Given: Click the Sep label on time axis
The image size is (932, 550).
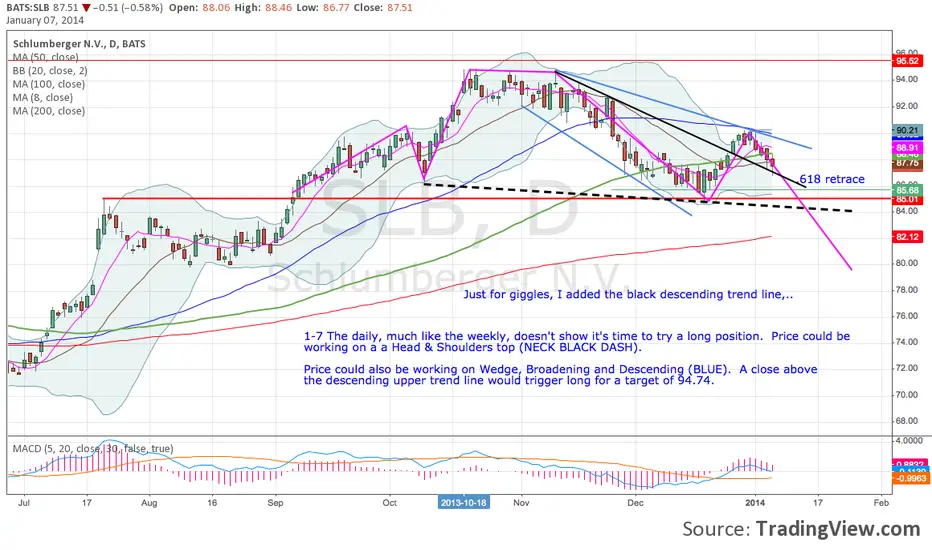Looking at the screenshot, I should pos(275,502).
